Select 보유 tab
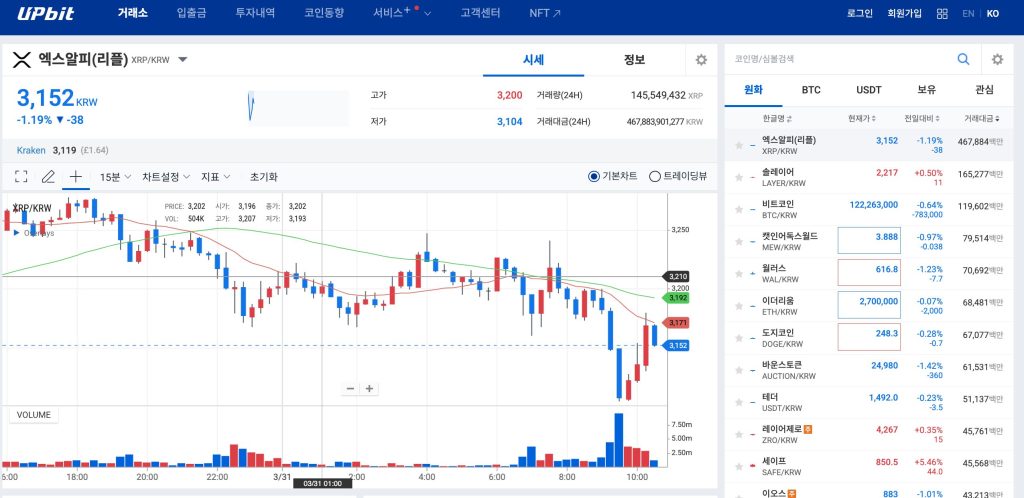 point(927,90)
